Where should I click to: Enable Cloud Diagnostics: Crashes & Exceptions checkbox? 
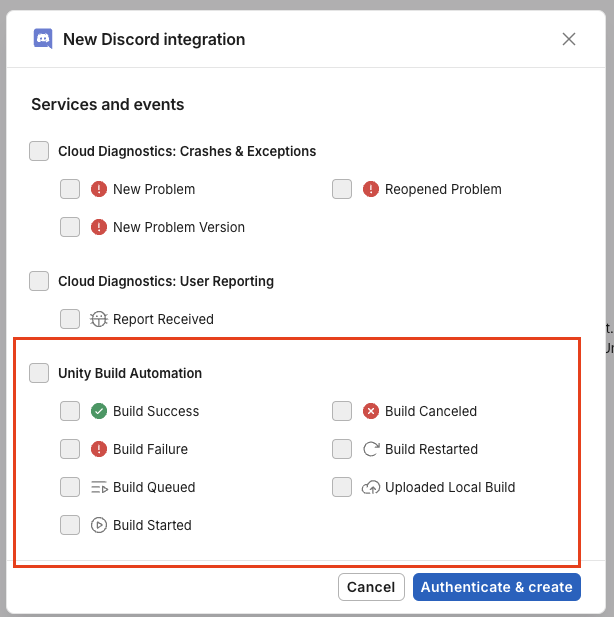point(39,151)
